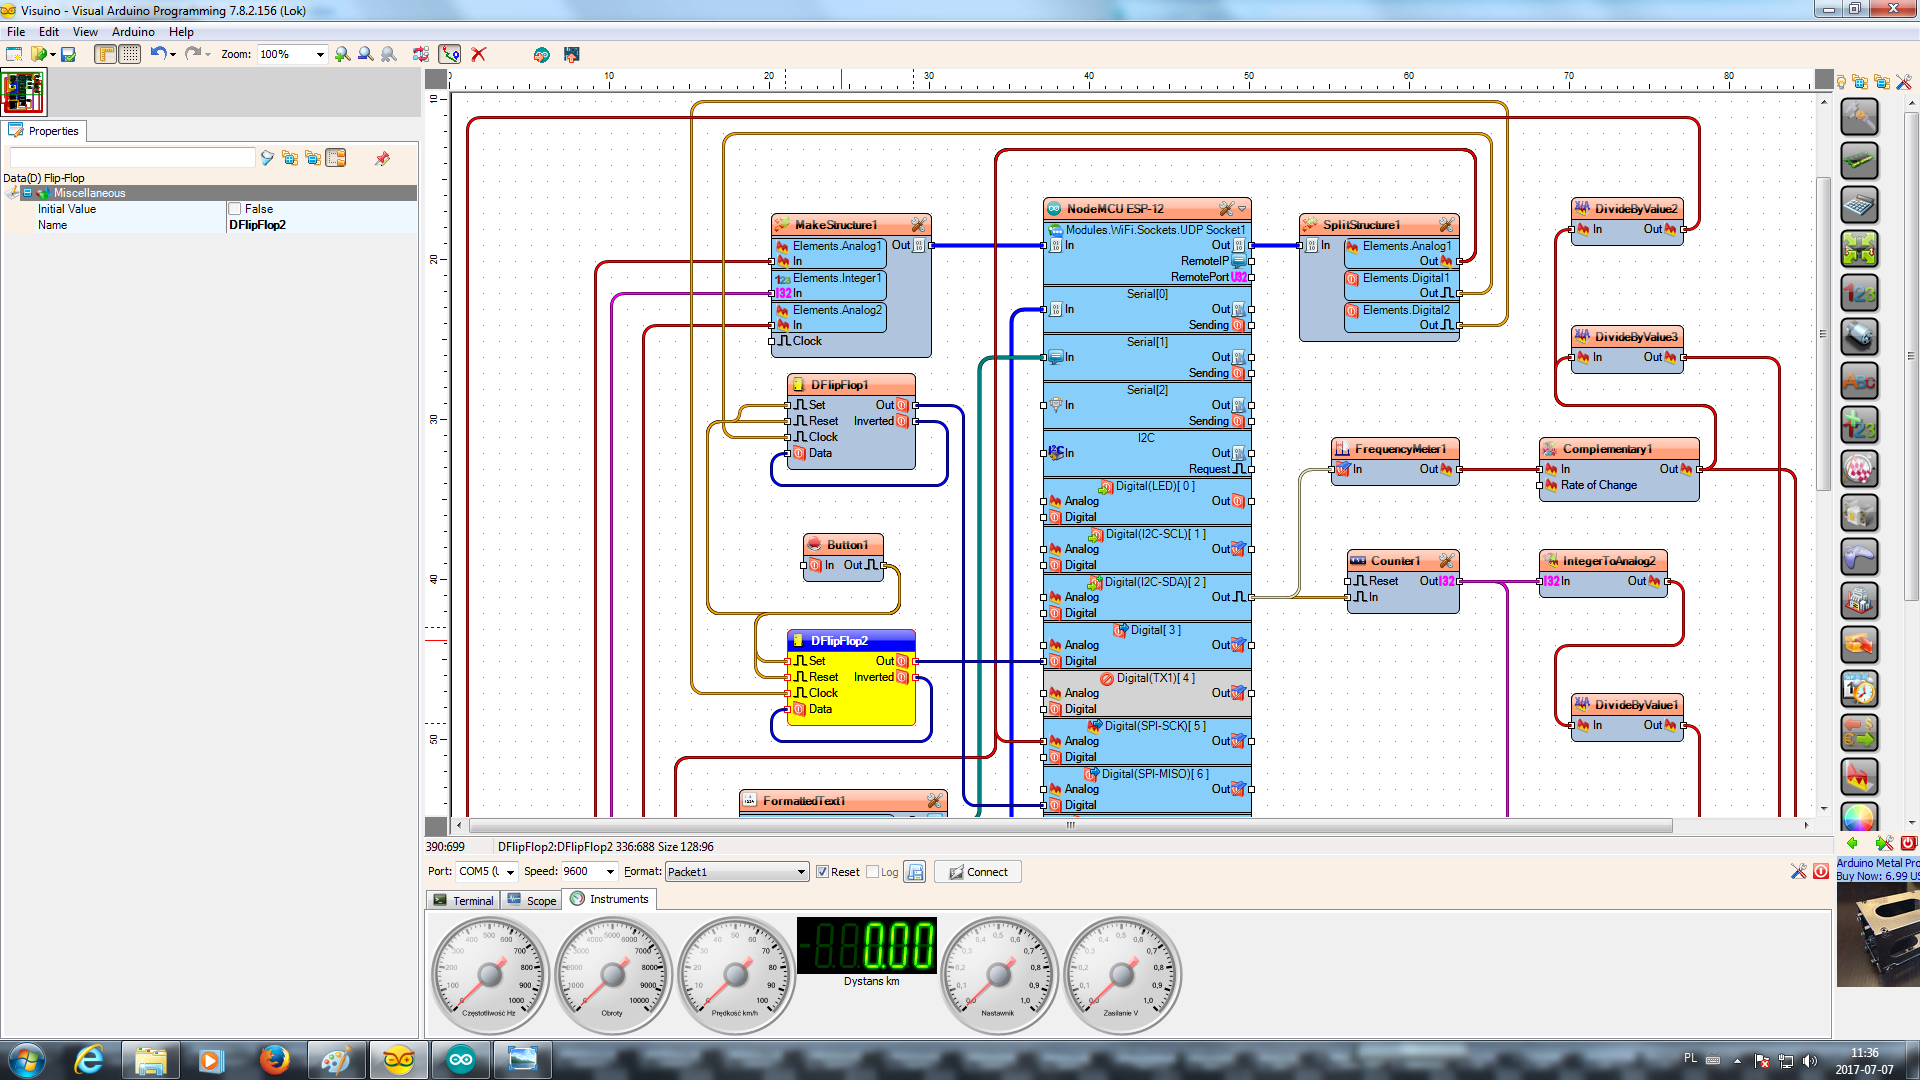Open Arduino IDE from the taskbar
The width and height of the screenshot is (1920, 1080).
[460, 1060]
